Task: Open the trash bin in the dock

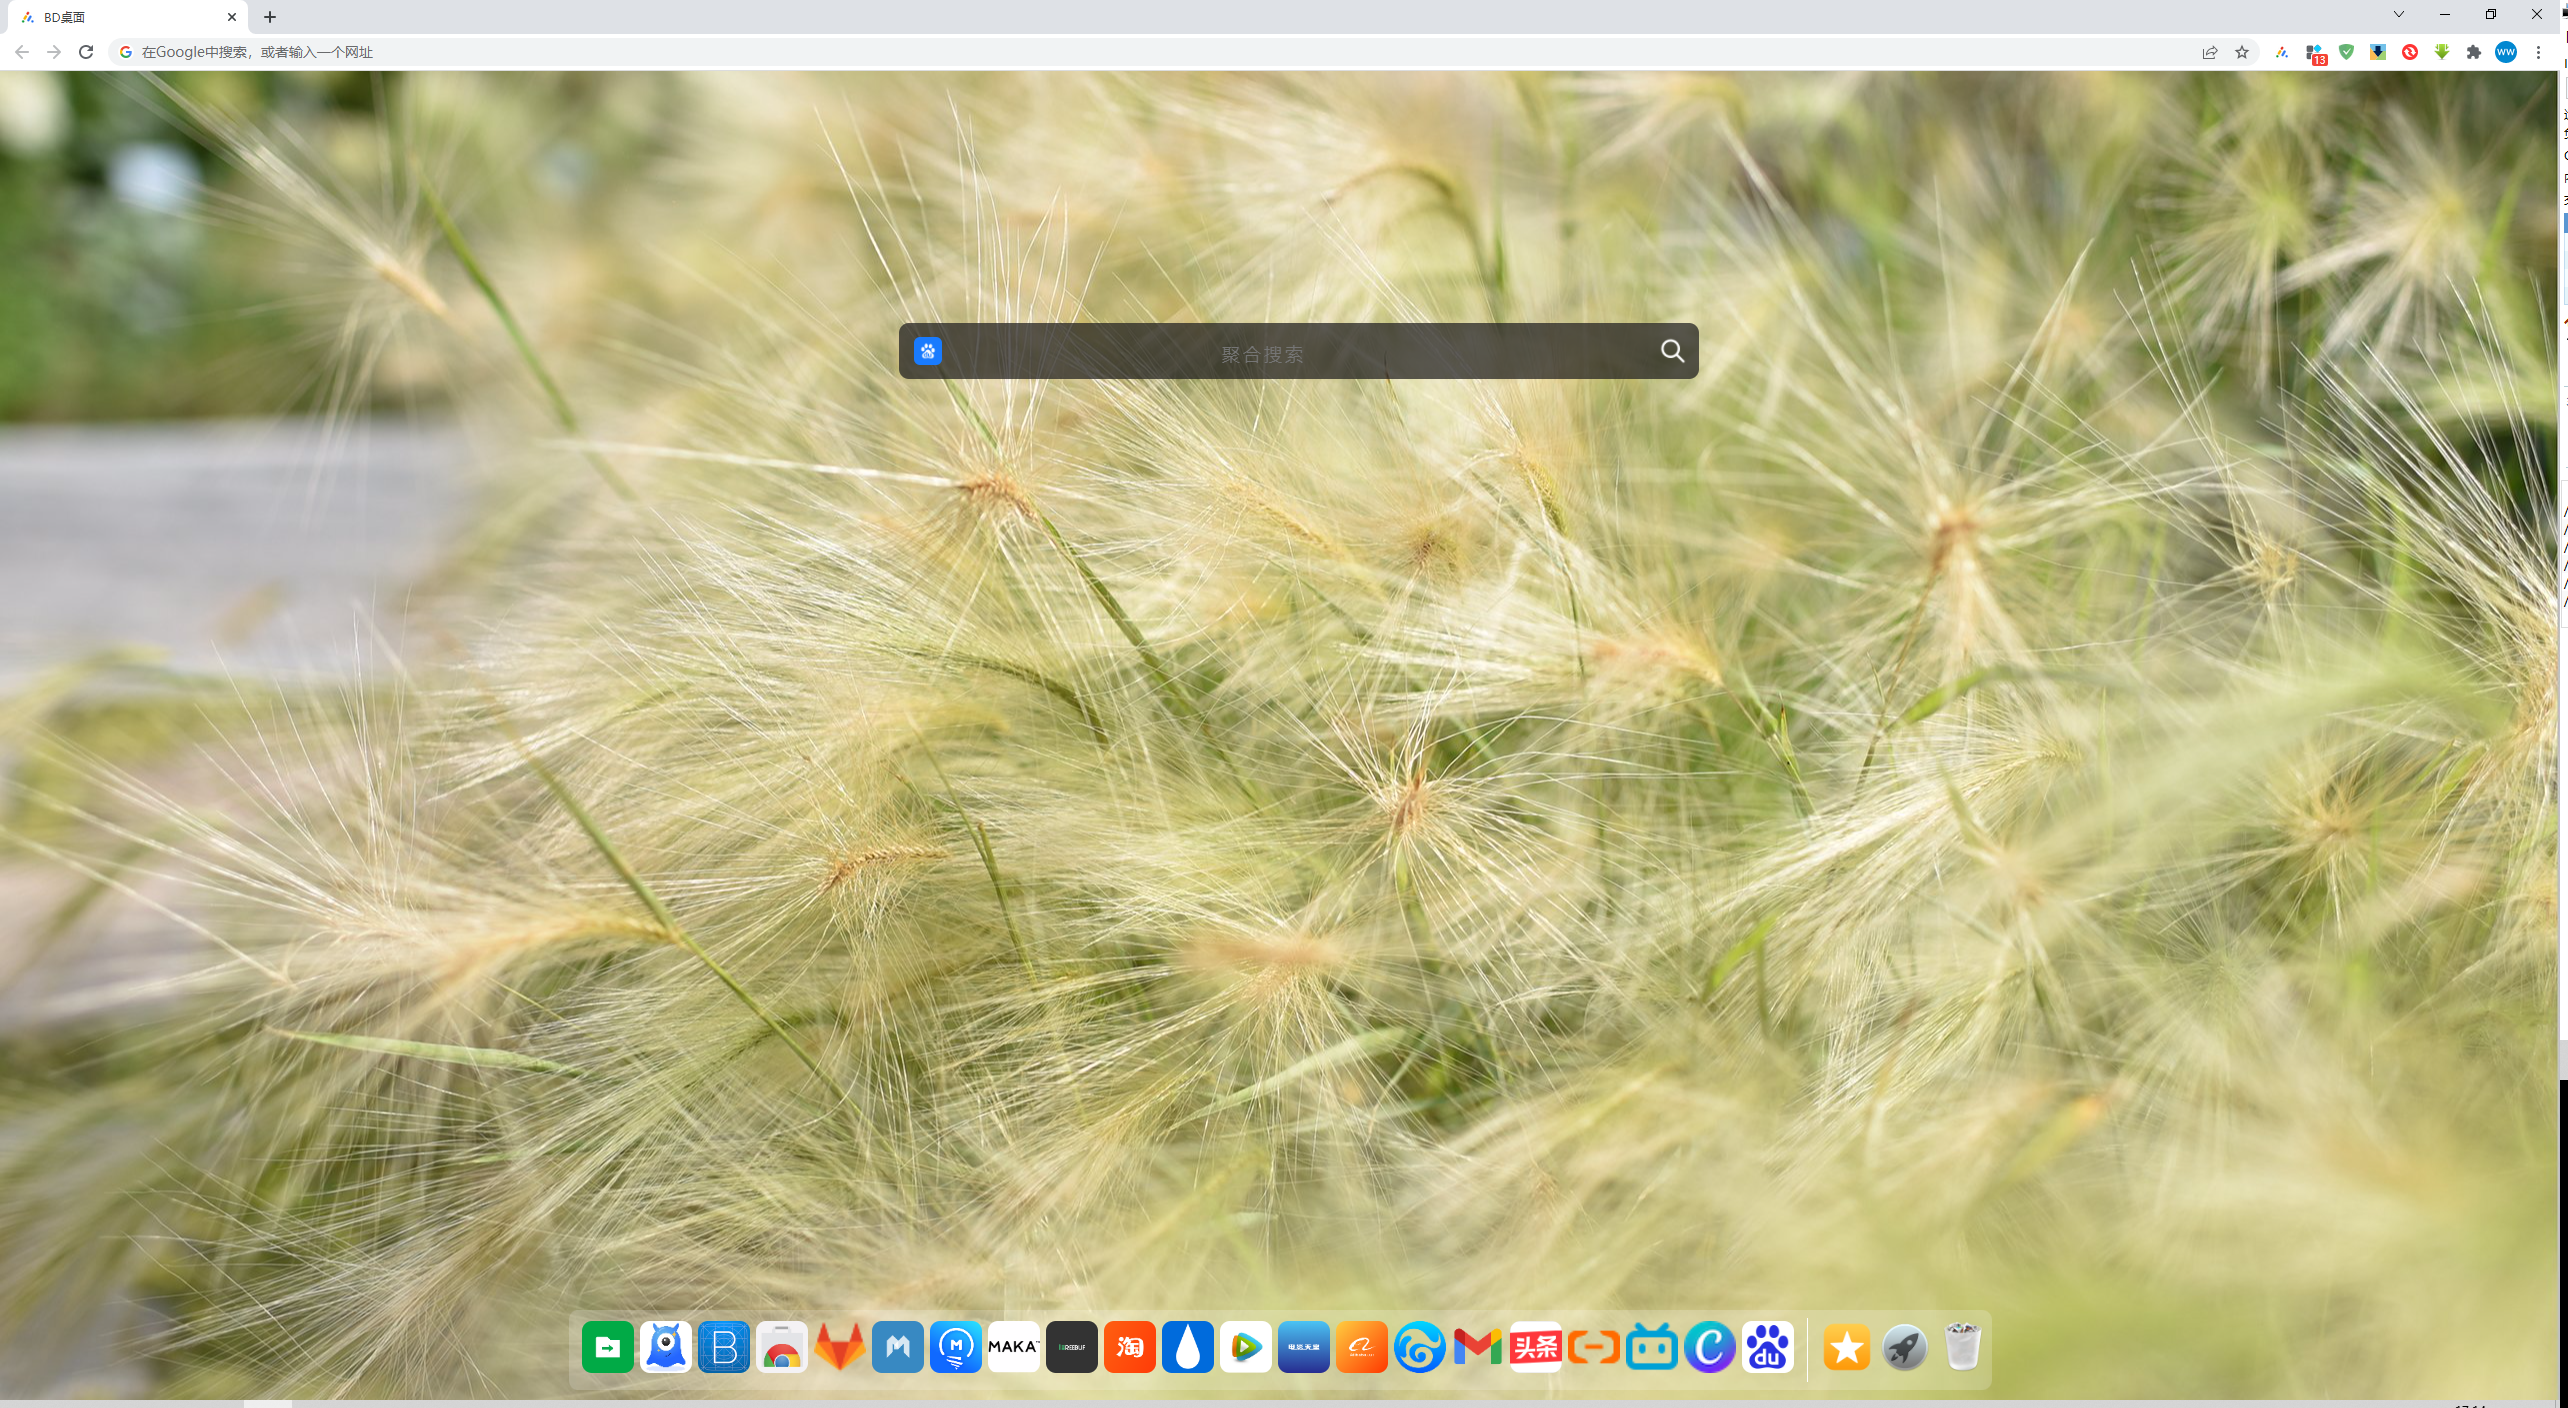Action: [x=1963, y=1347]
